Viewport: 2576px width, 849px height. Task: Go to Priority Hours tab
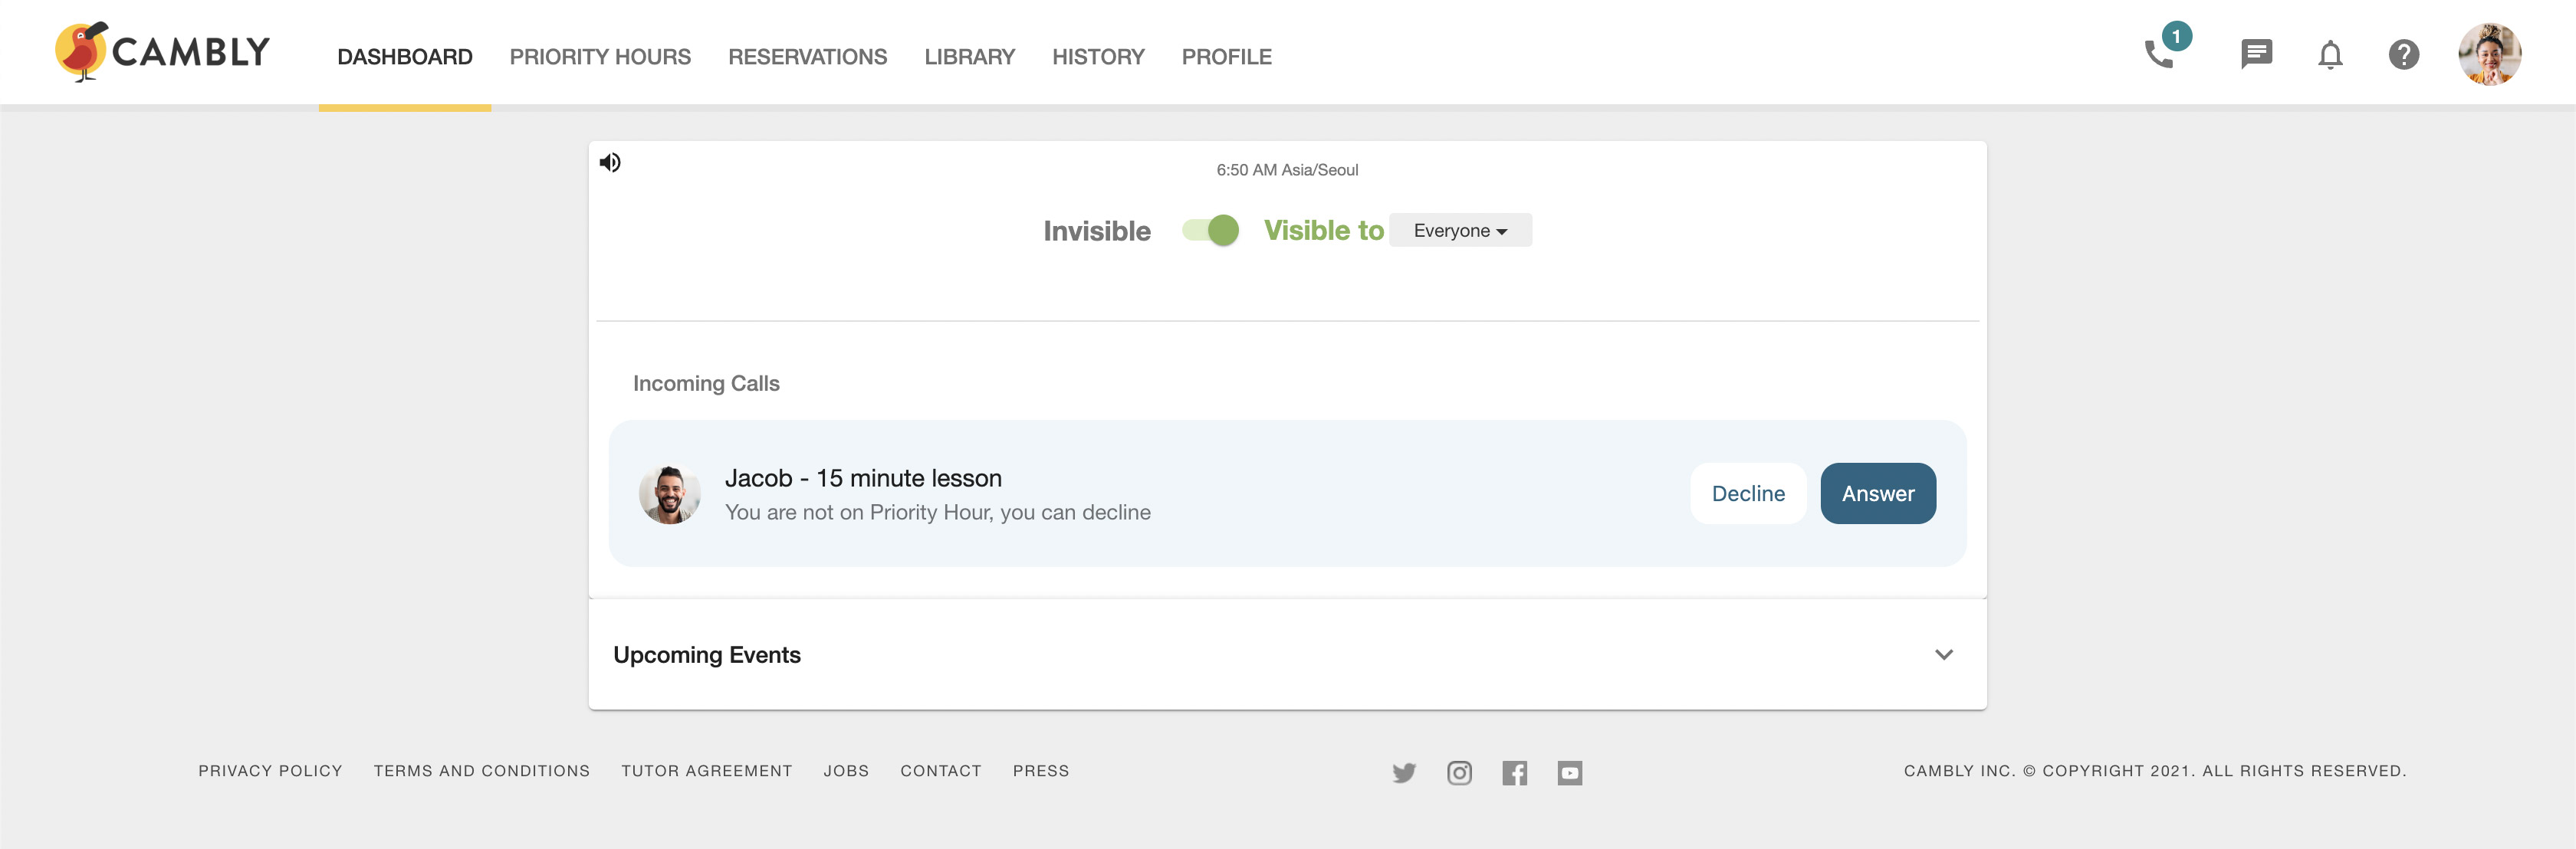point(600,57)
